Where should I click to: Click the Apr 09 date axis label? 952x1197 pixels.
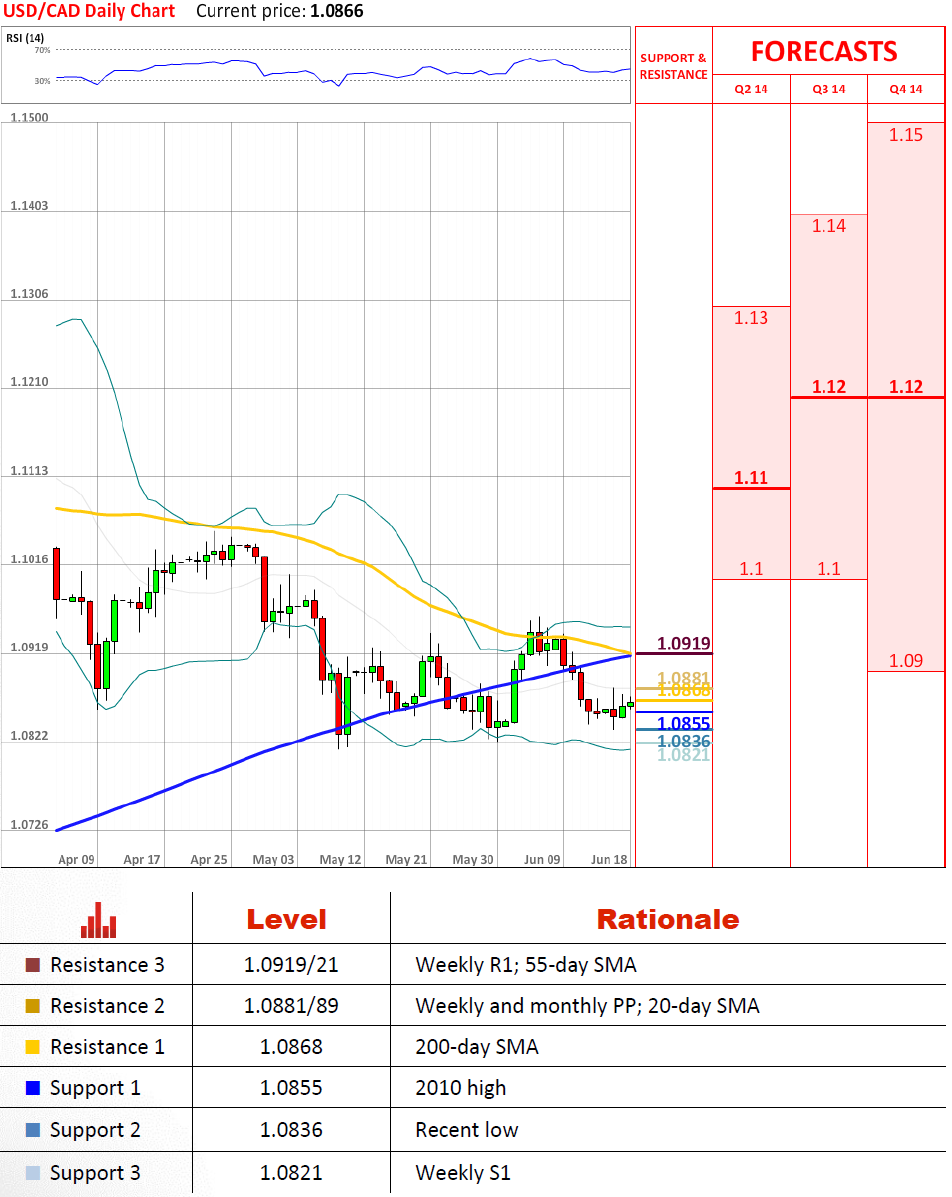pyautogui.click(x=76, y=860)
